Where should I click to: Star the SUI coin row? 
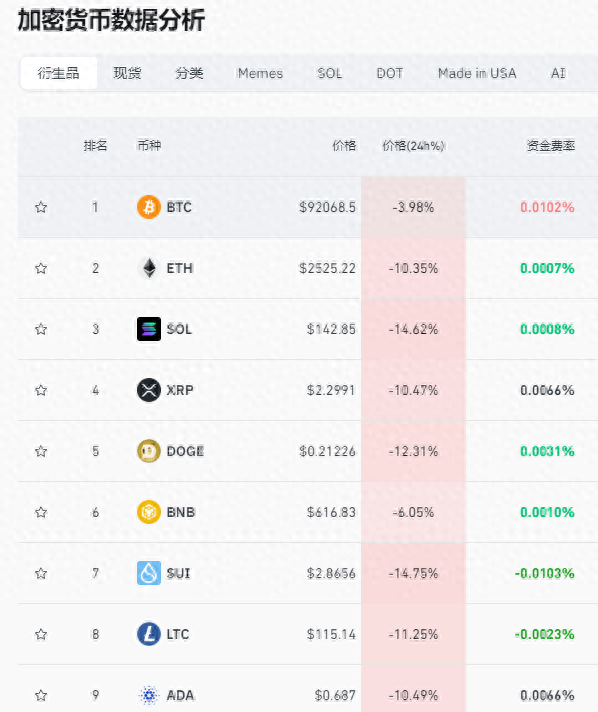point(41,573)
